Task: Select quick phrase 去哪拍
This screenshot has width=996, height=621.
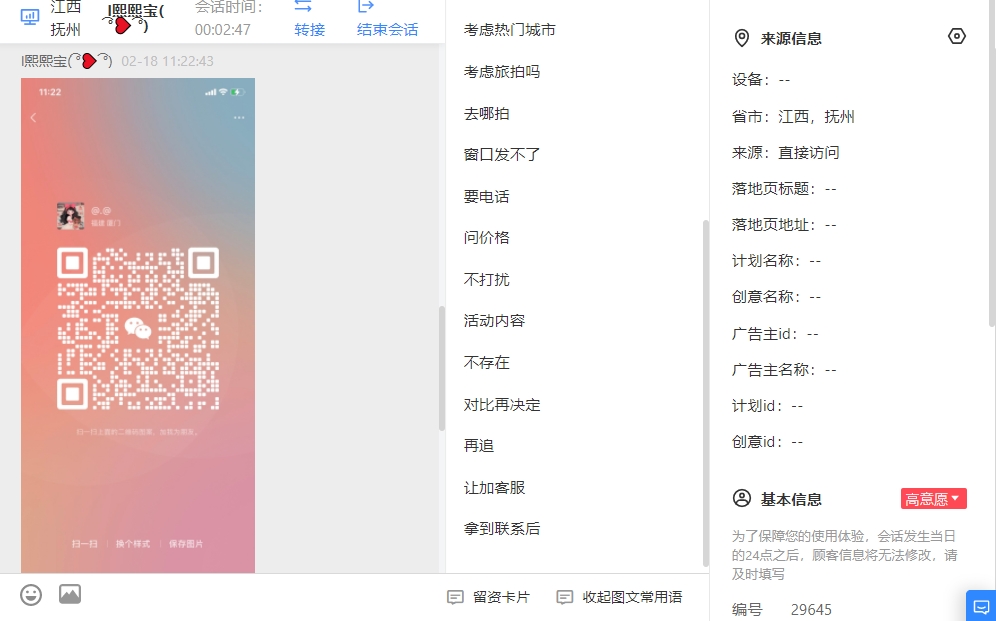Action: (487, 114)
